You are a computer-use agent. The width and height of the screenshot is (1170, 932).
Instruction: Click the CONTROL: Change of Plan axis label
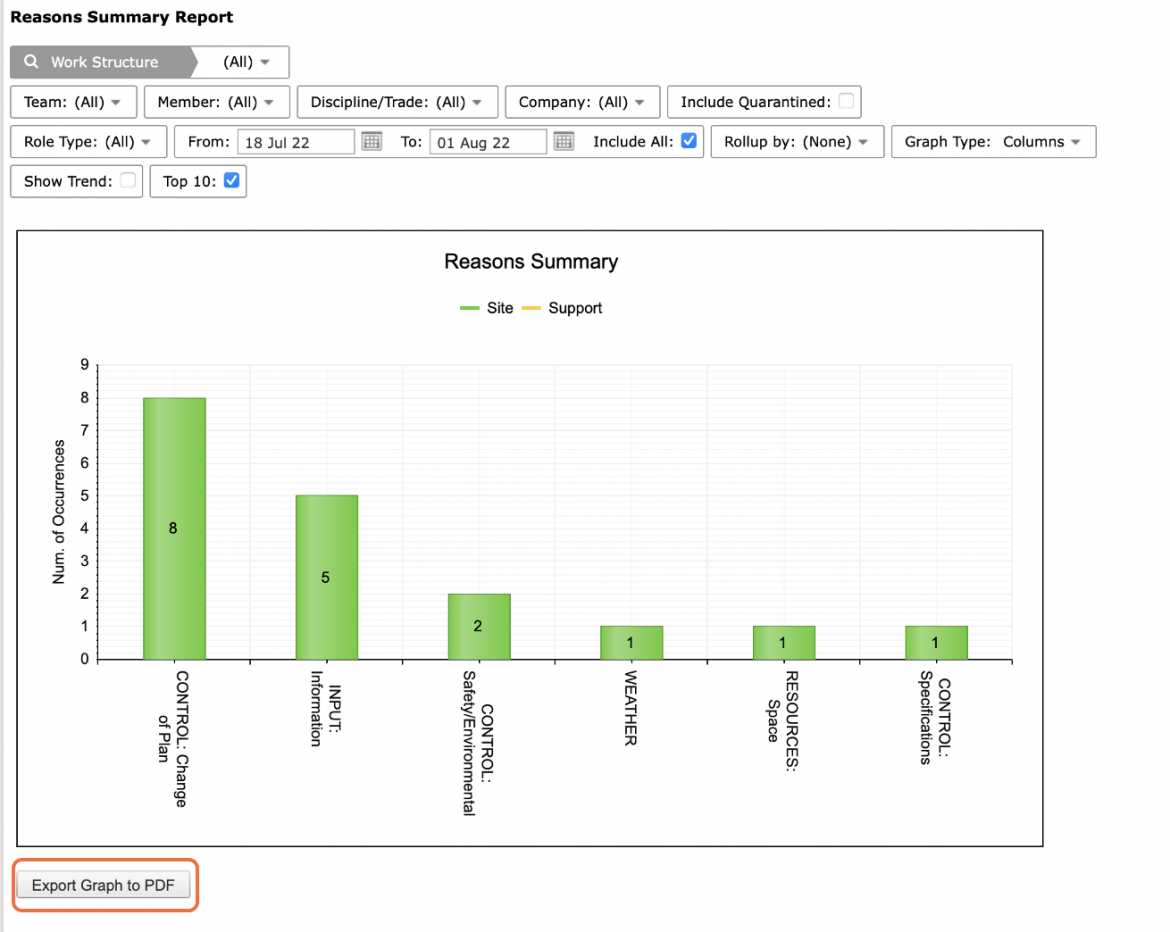(173, 739)
